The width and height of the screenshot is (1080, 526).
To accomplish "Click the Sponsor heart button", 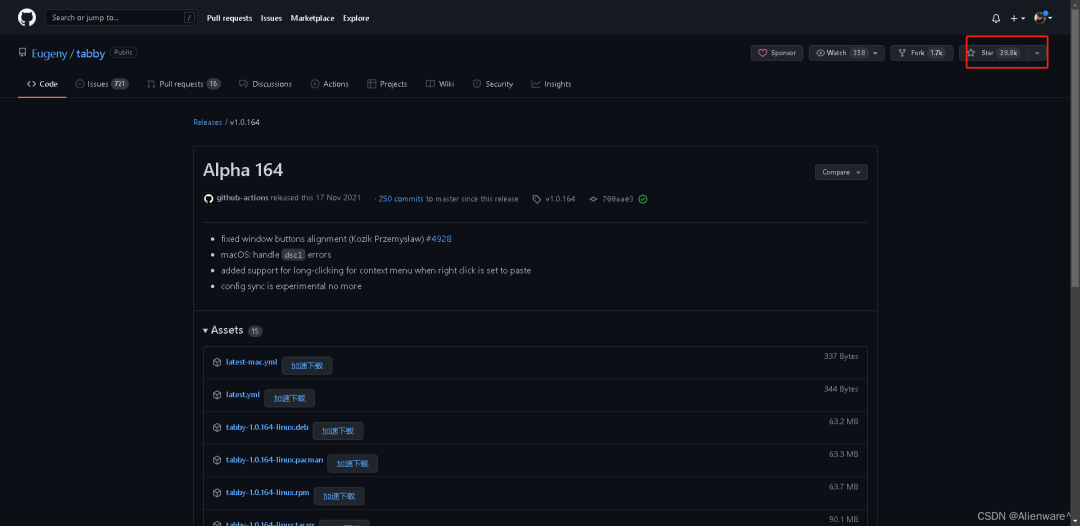I will [x=777, y=53].
